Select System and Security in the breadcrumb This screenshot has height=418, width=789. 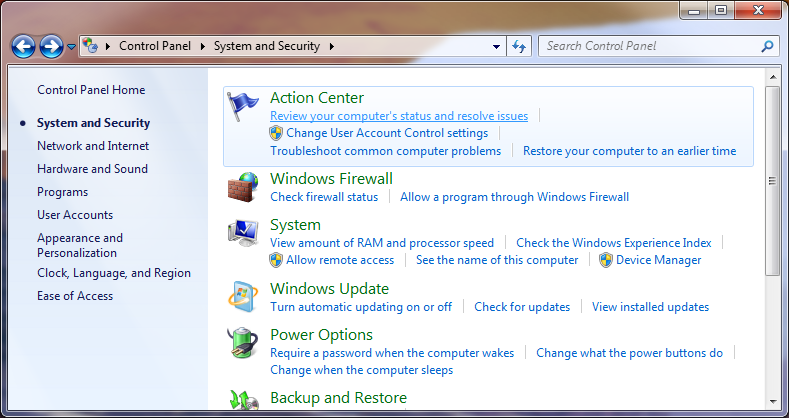(267, 46)
